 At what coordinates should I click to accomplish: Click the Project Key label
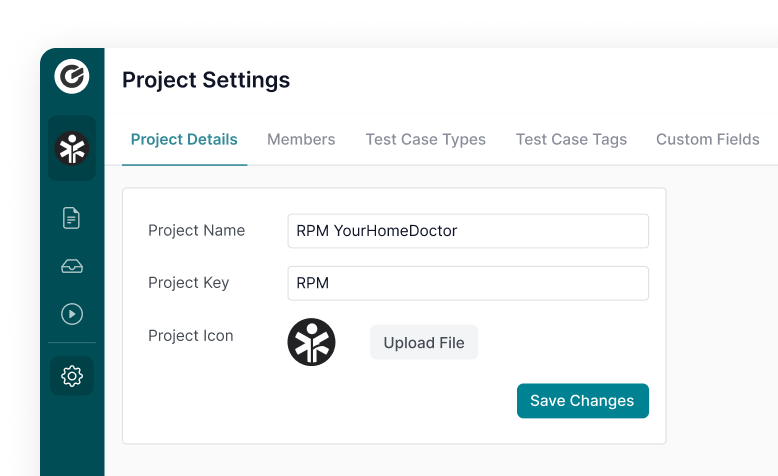click(189, 282)
